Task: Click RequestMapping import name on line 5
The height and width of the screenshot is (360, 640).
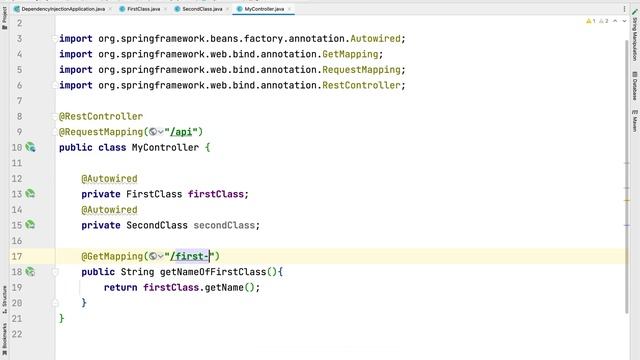Action: [361, 70]
